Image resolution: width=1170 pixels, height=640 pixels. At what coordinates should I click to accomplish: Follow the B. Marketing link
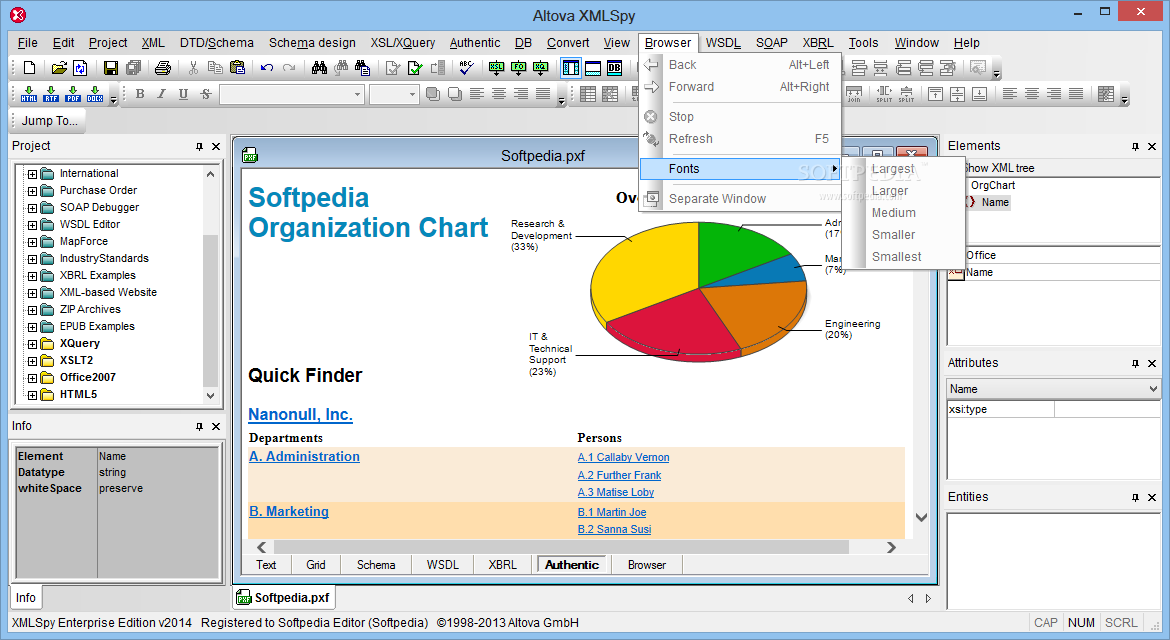289,512
